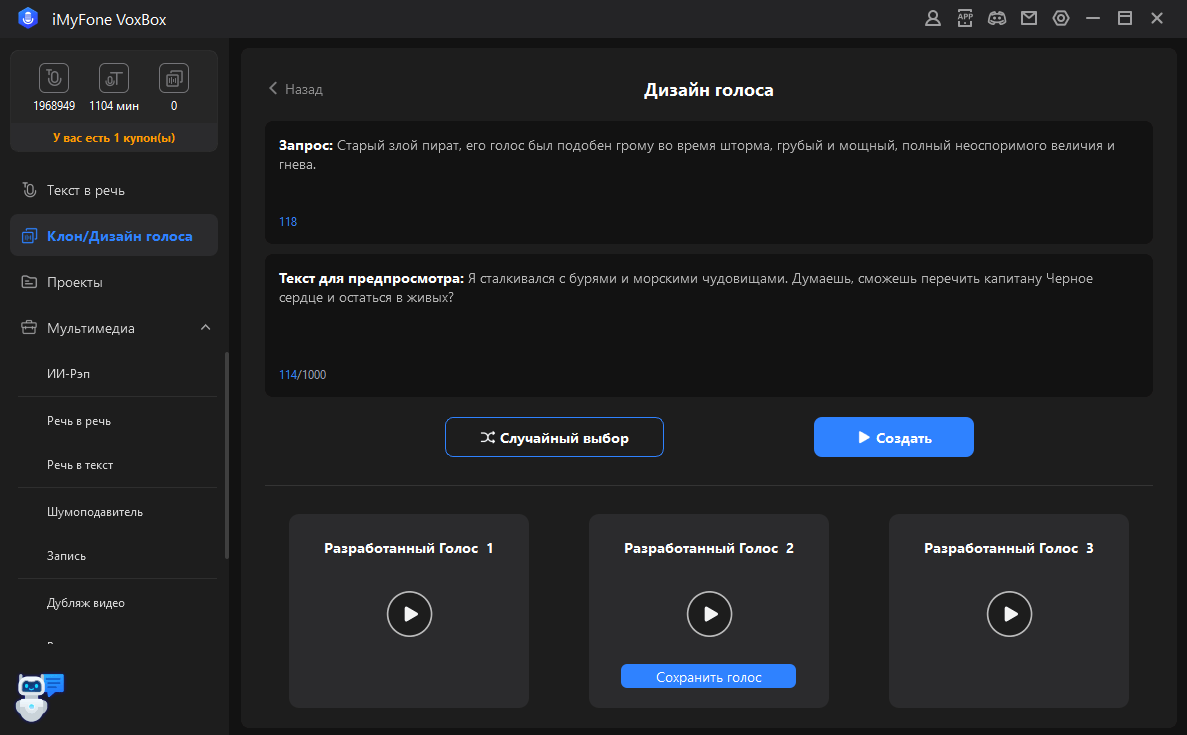Click the Текст для предпросмотра text field

(x=709, y=325)
